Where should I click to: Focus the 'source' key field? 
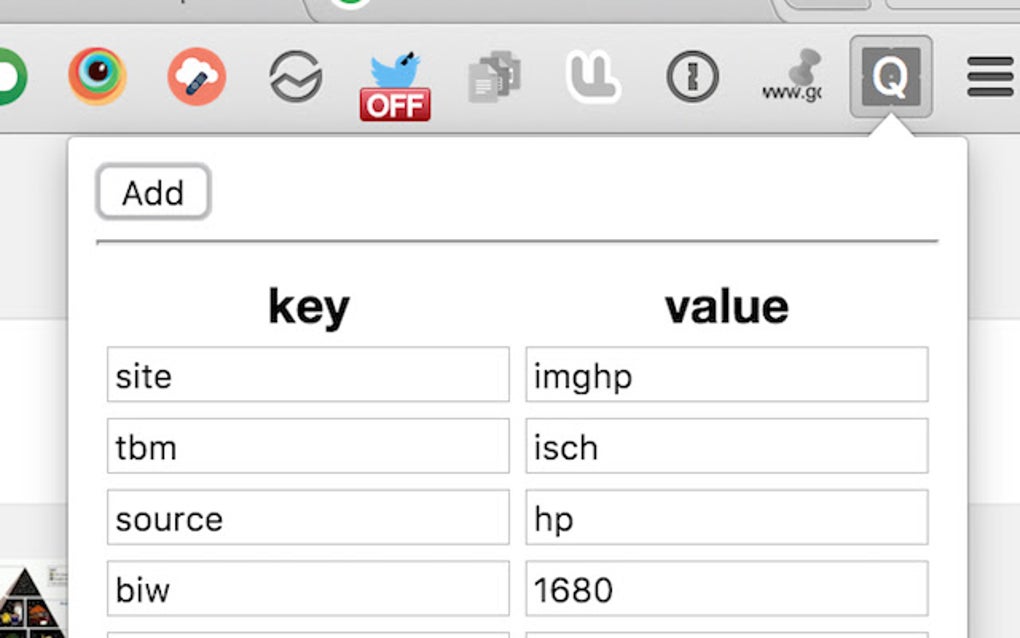coord(308,518)
